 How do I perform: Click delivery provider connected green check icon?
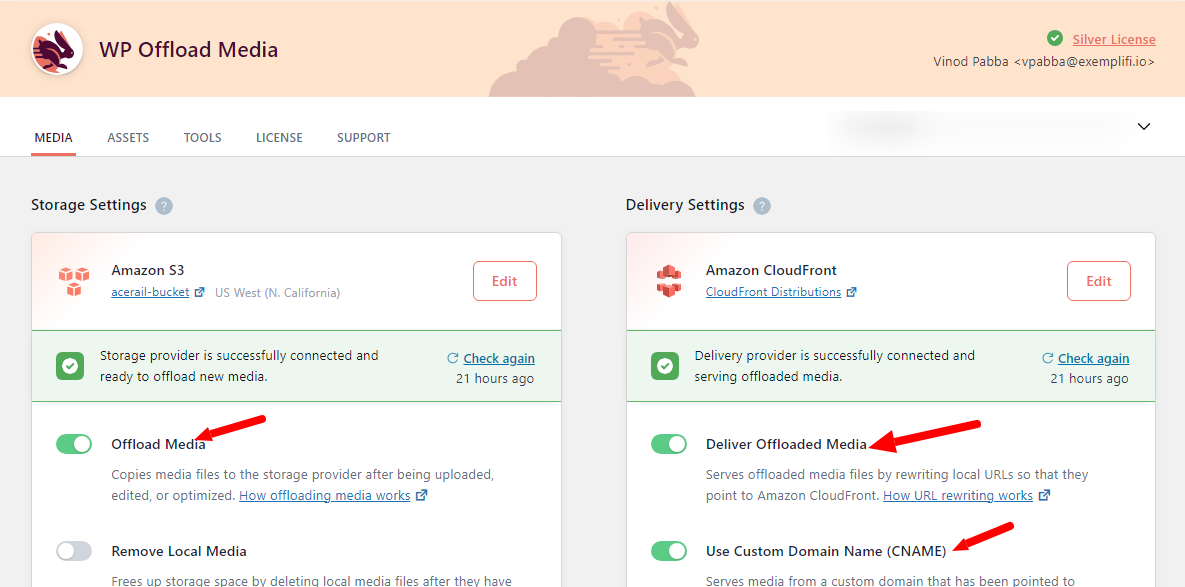tap(665, 366)
